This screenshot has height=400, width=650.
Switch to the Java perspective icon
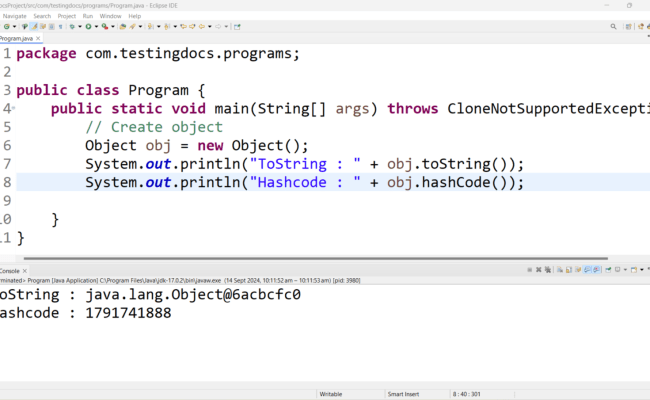[640, 27]
